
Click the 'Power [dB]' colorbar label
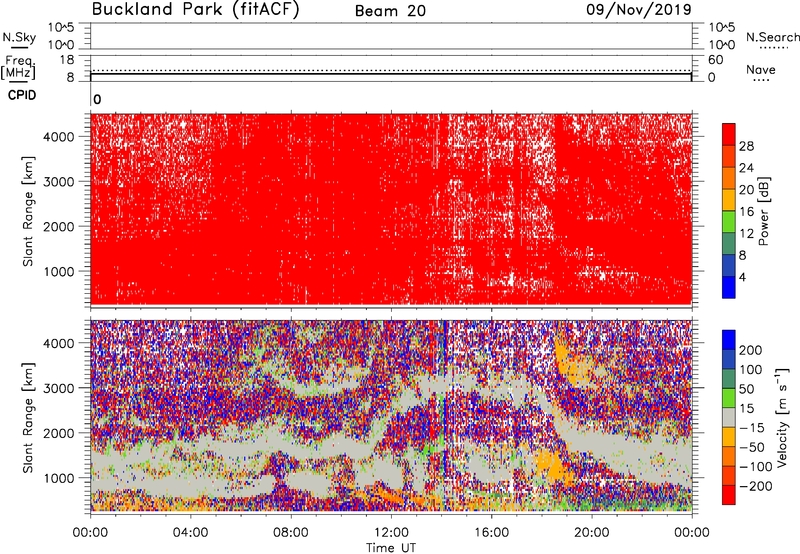(x=764, y=211)
